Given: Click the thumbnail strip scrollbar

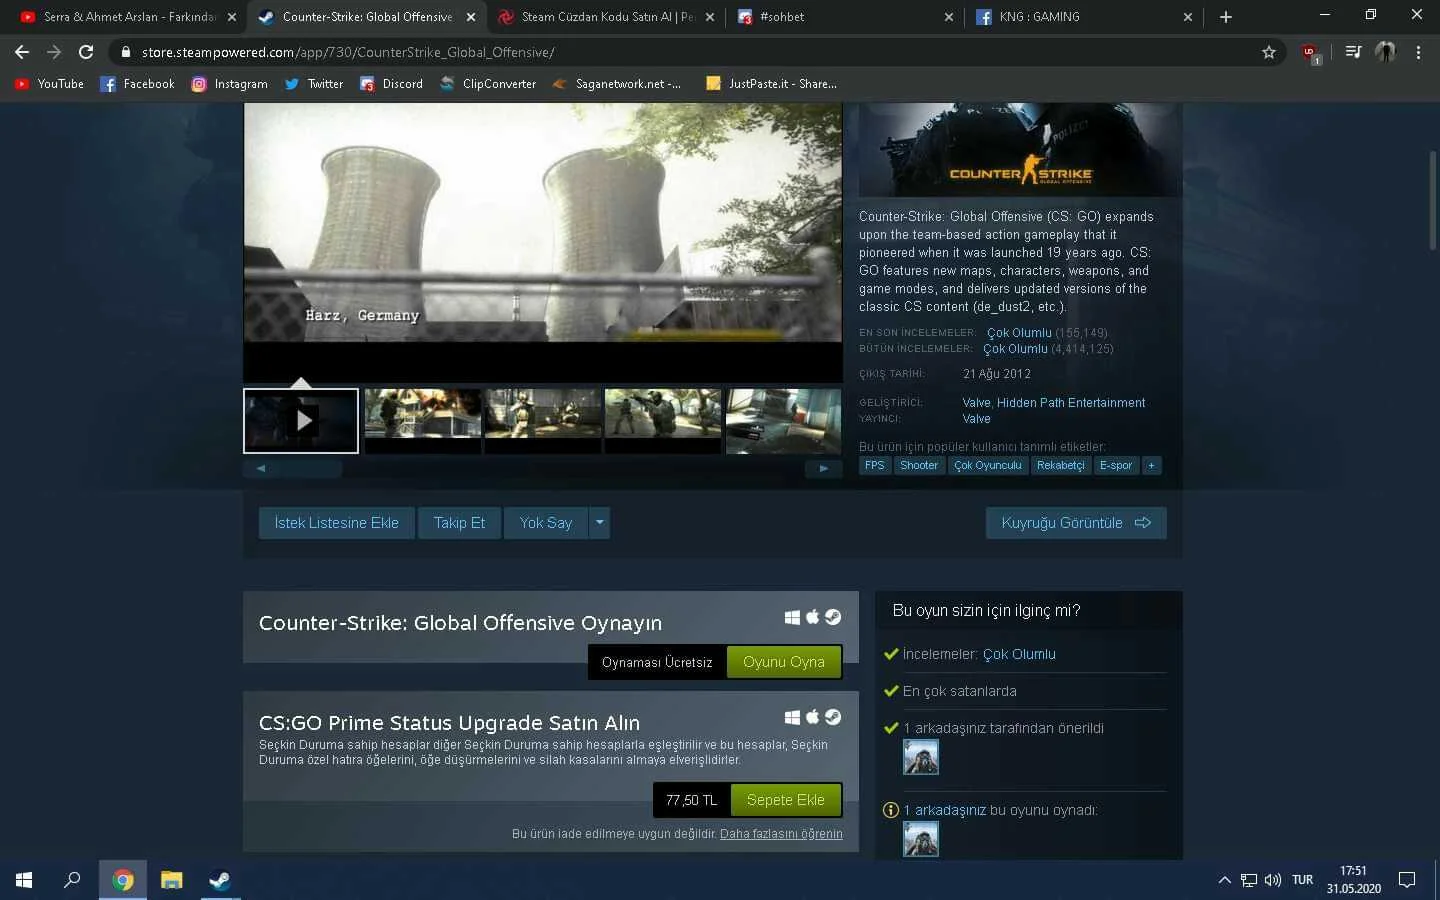Looking at the screenshot, I should click(542, 468).
